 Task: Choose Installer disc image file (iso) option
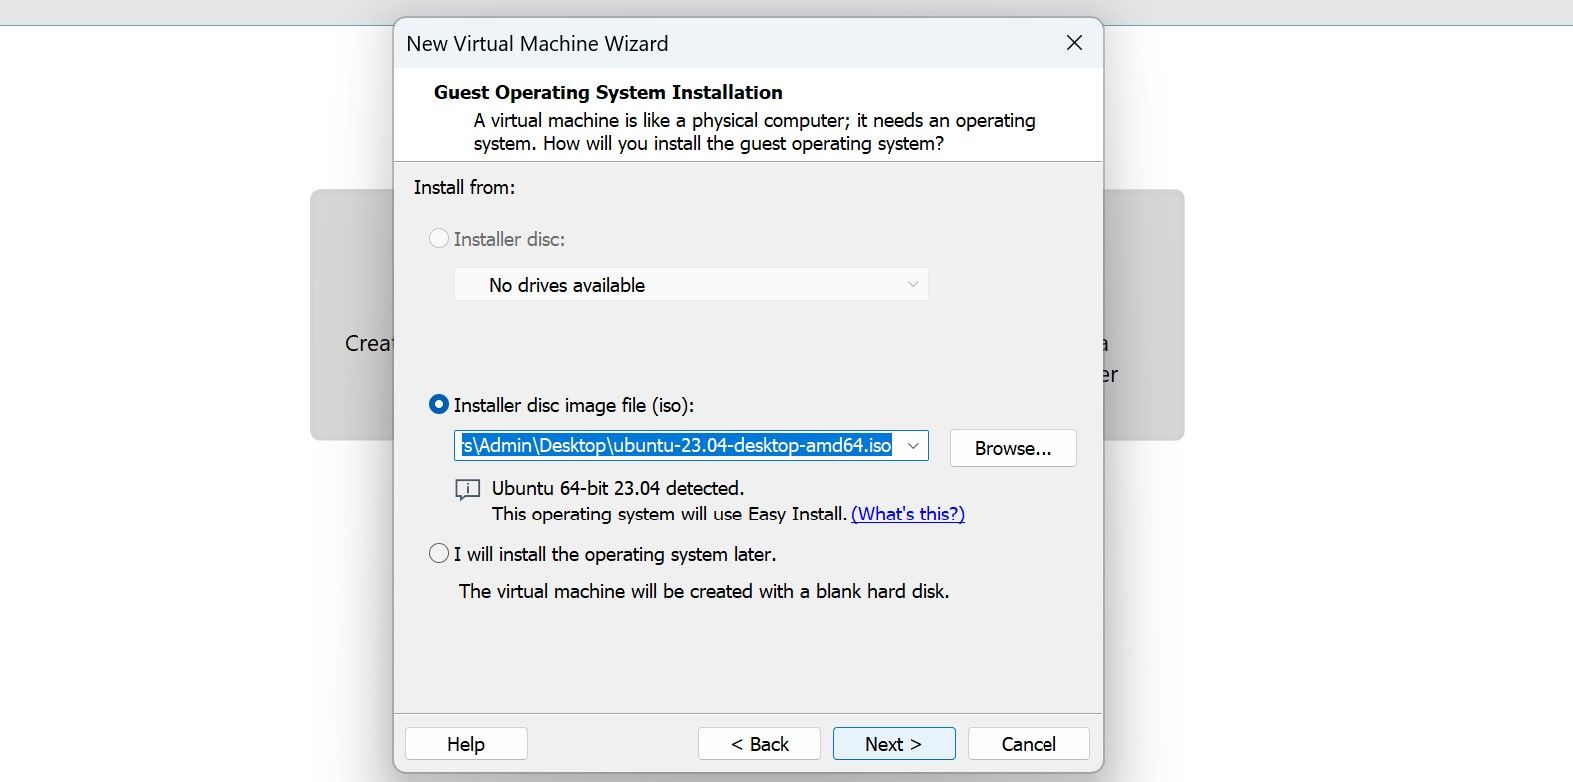coord(438,405)
